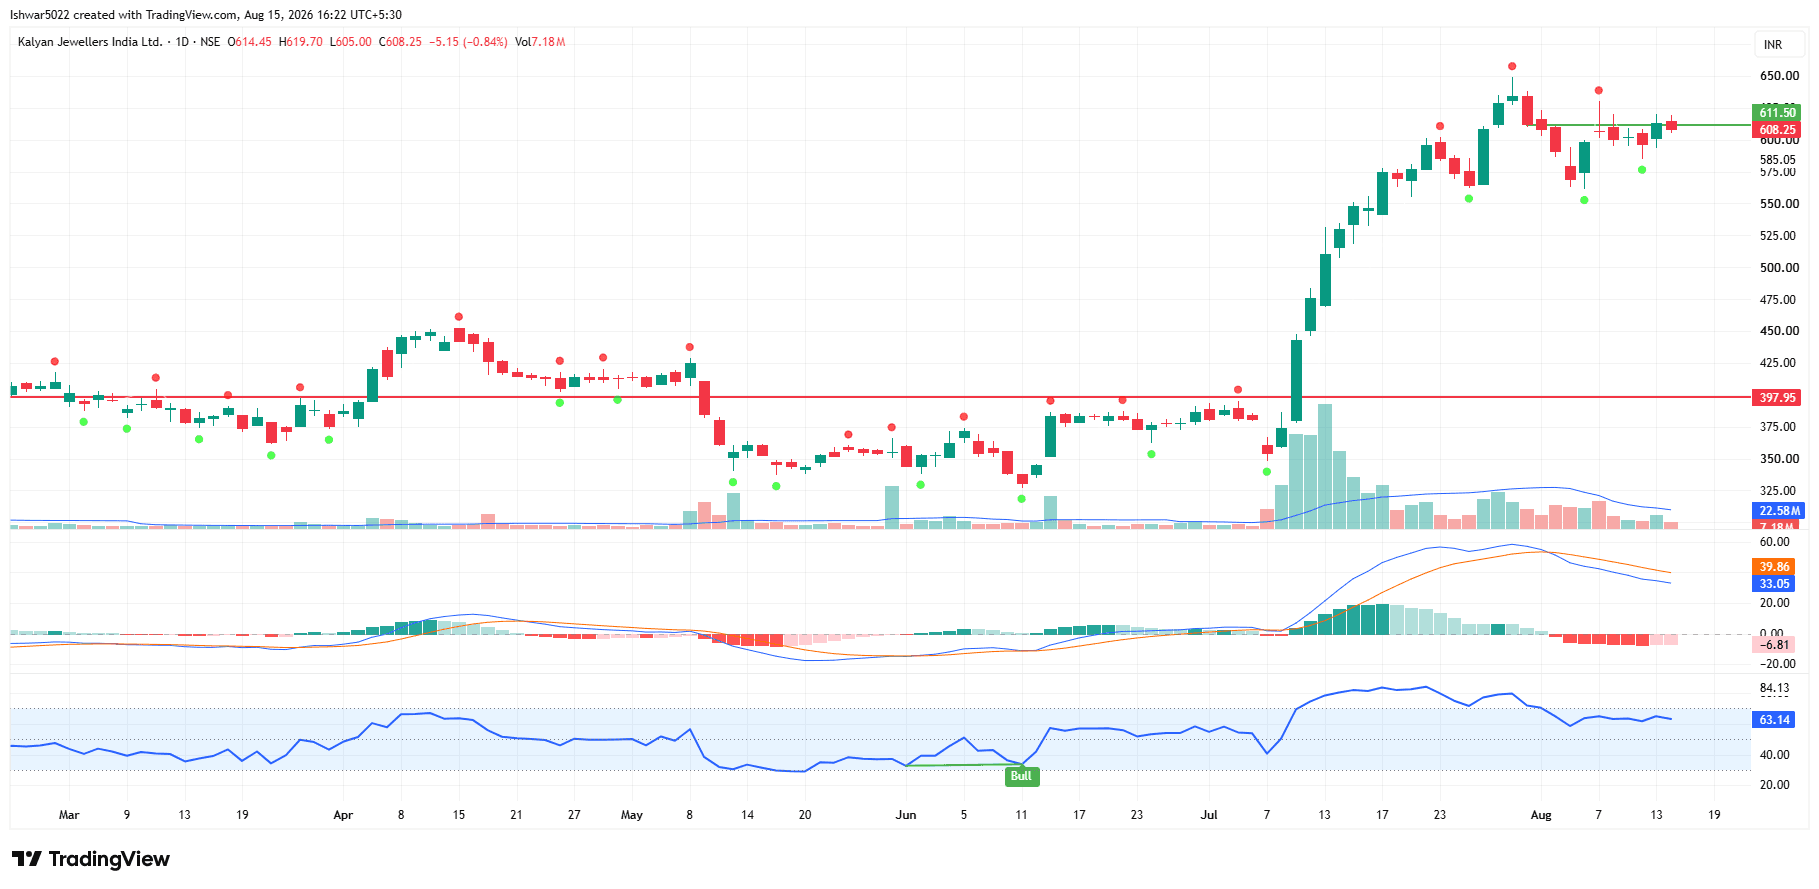
Task: Select the green Bull divergence label
Action: [x=1021, y=776]
